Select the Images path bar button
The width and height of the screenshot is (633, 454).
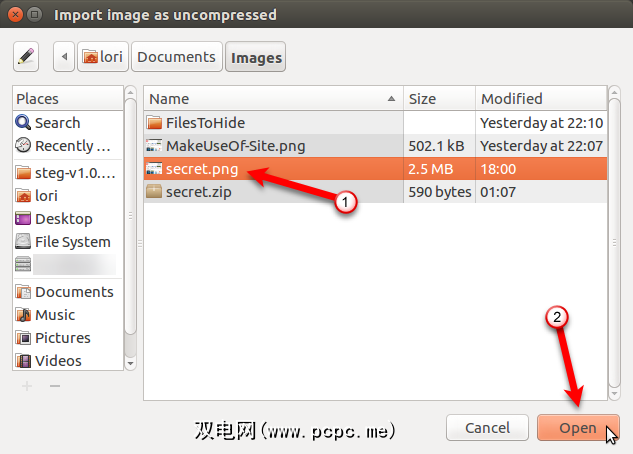[x=256, y=58]
